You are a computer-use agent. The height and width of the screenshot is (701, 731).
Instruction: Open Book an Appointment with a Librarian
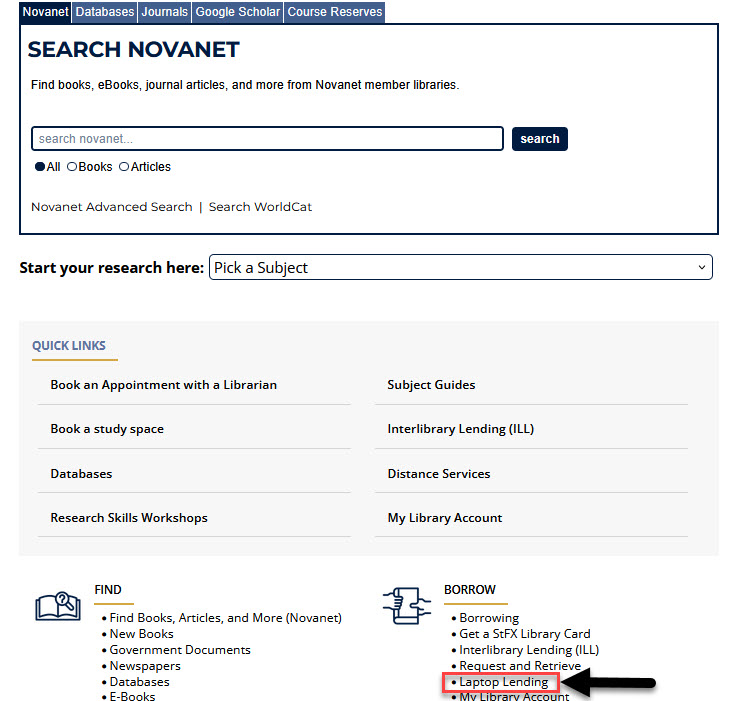164,385
